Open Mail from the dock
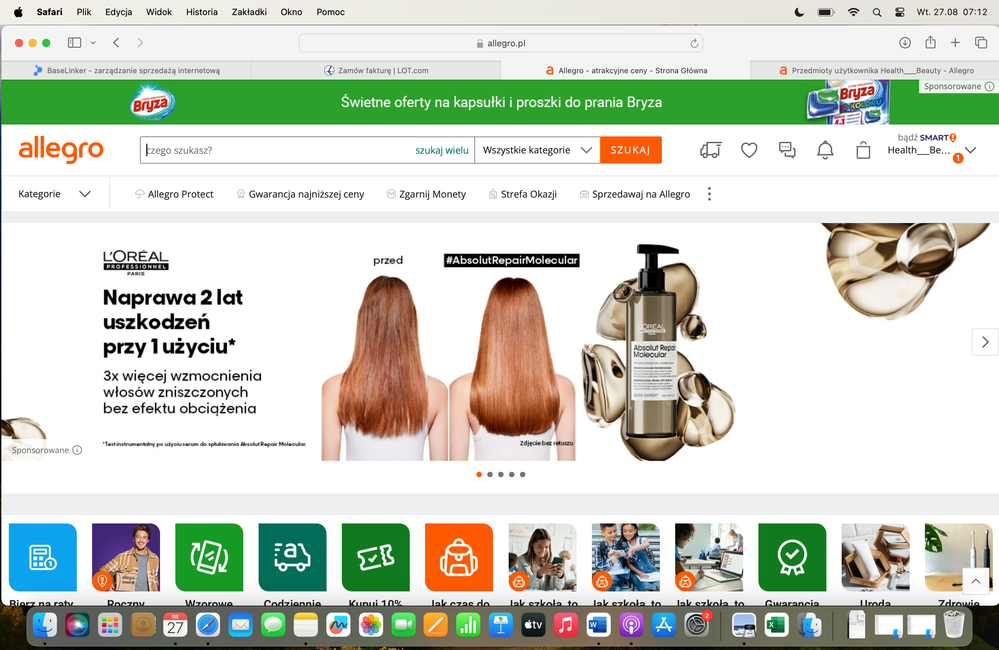The height and width of the screenshot is (650, 999). click(240, 626)
